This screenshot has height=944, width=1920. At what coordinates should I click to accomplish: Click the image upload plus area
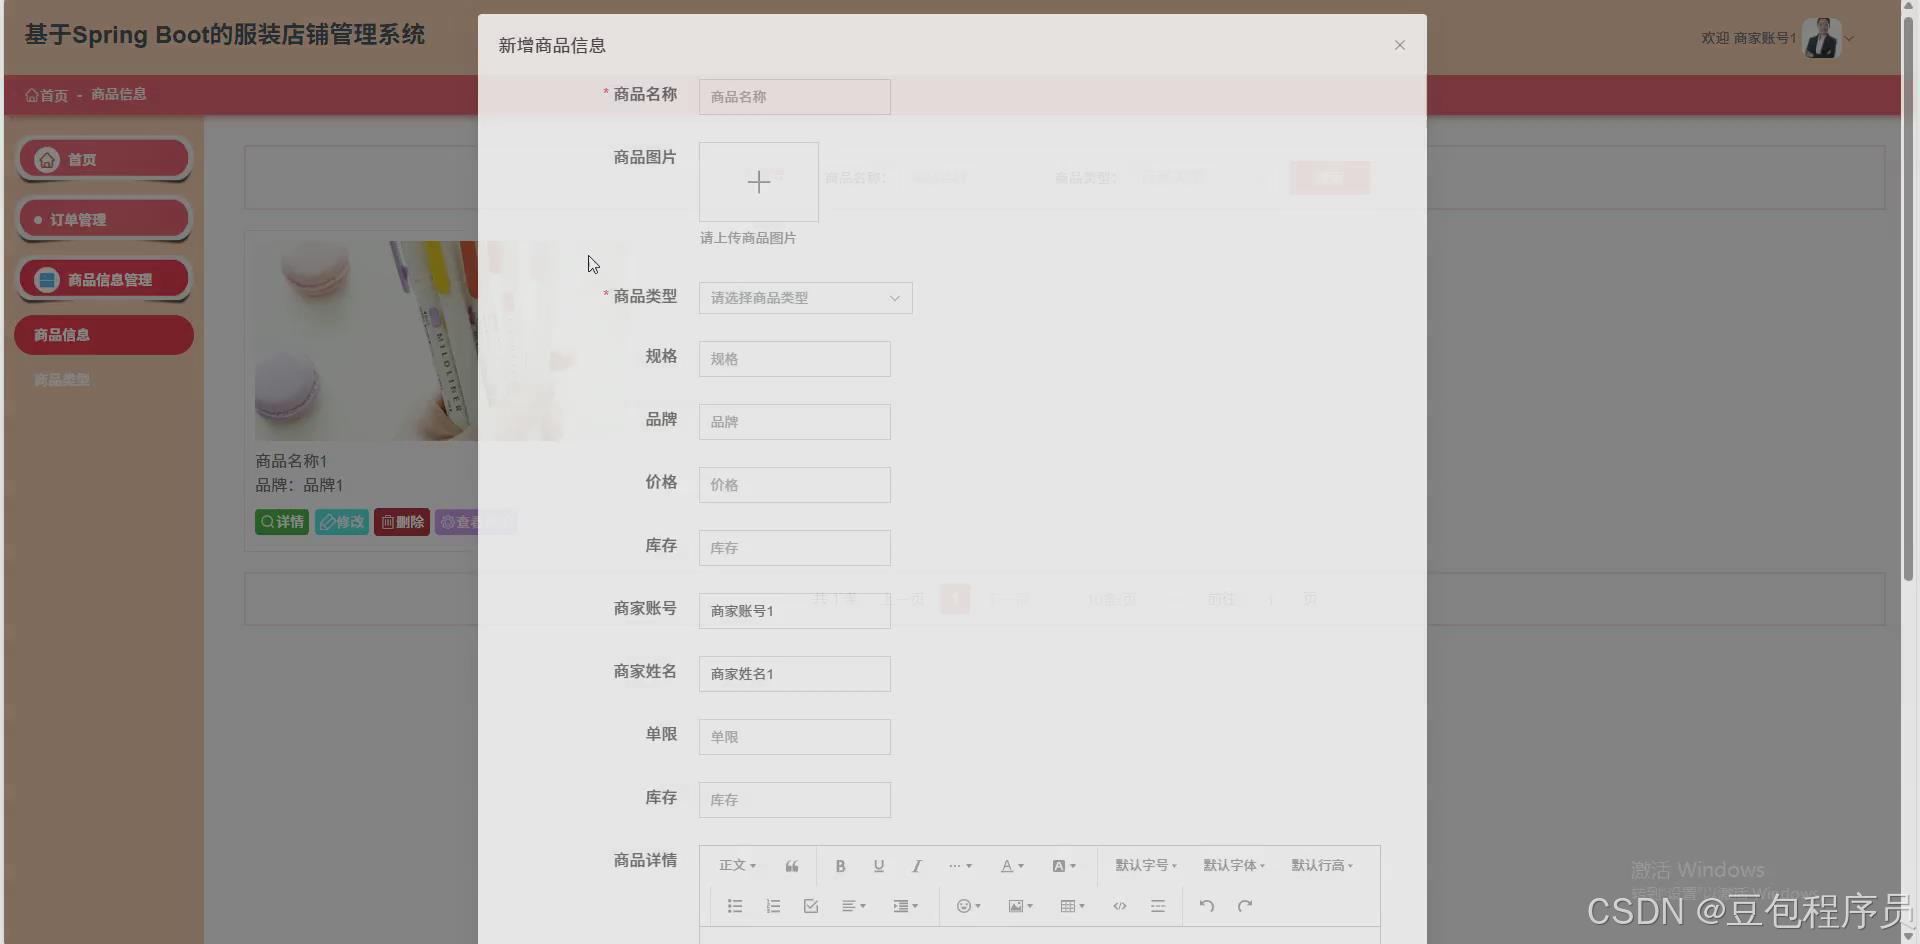pyautogui.click(x=758, y=182)
